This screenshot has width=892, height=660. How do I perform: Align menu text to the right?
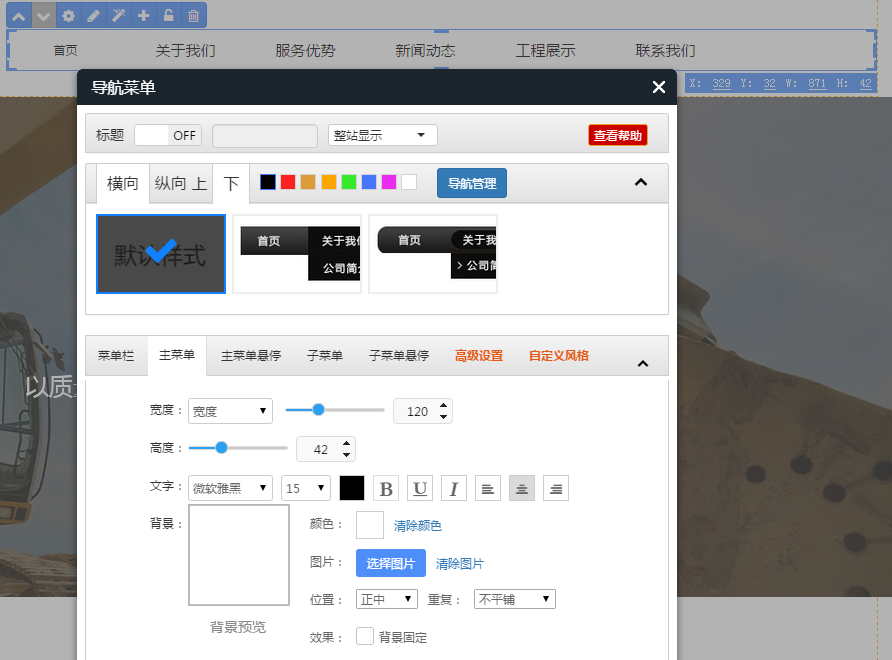coord(556,488)
